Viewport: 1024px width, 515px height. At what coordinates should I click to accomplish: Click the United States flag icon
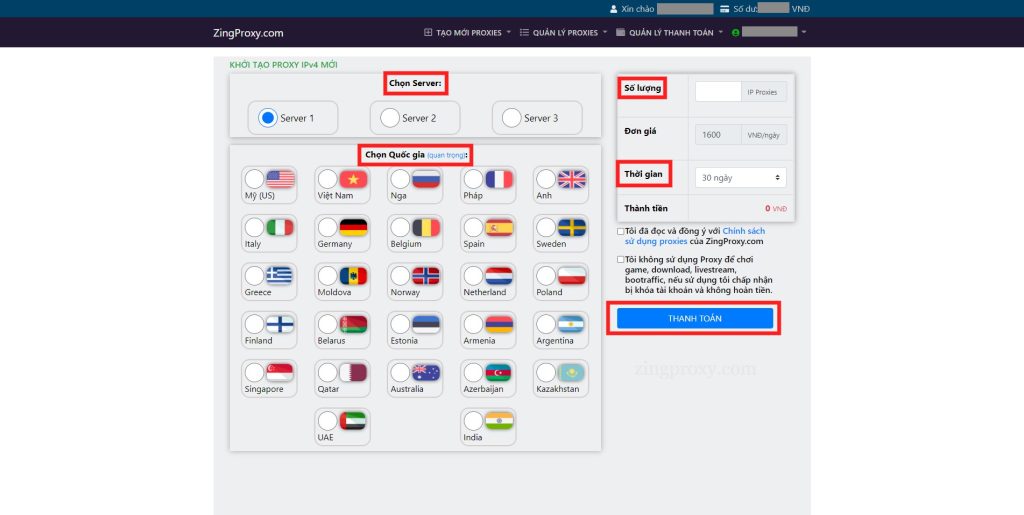coord(281,179)
